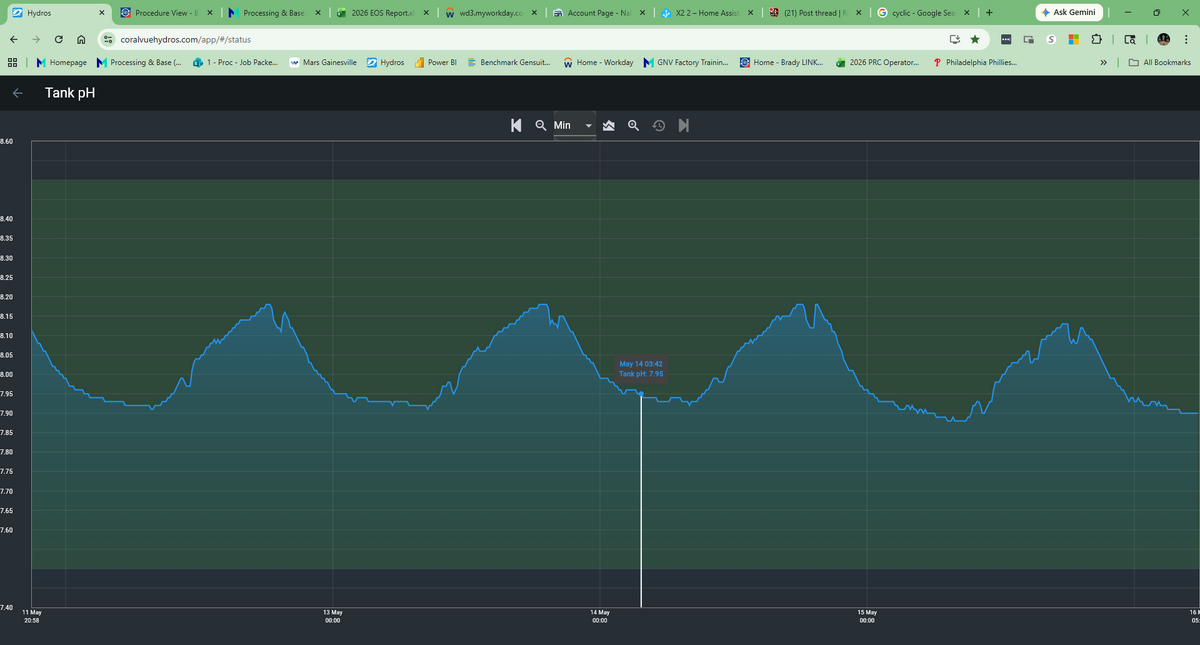Open a new browser tab
Screen dimensions: 1200x645
(x=988, y=13)
